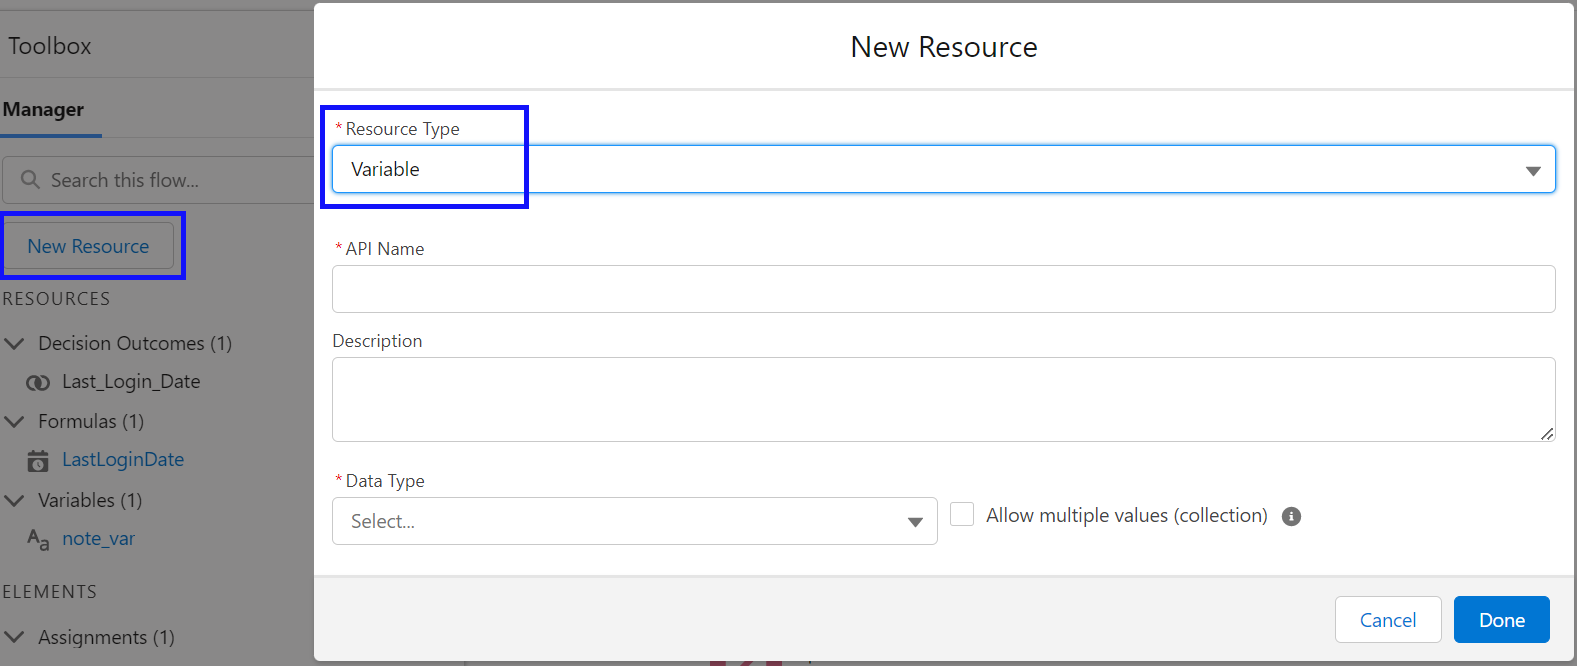
Task: Enable Allow multiple values collection checkbox
Action: [962, 515]
